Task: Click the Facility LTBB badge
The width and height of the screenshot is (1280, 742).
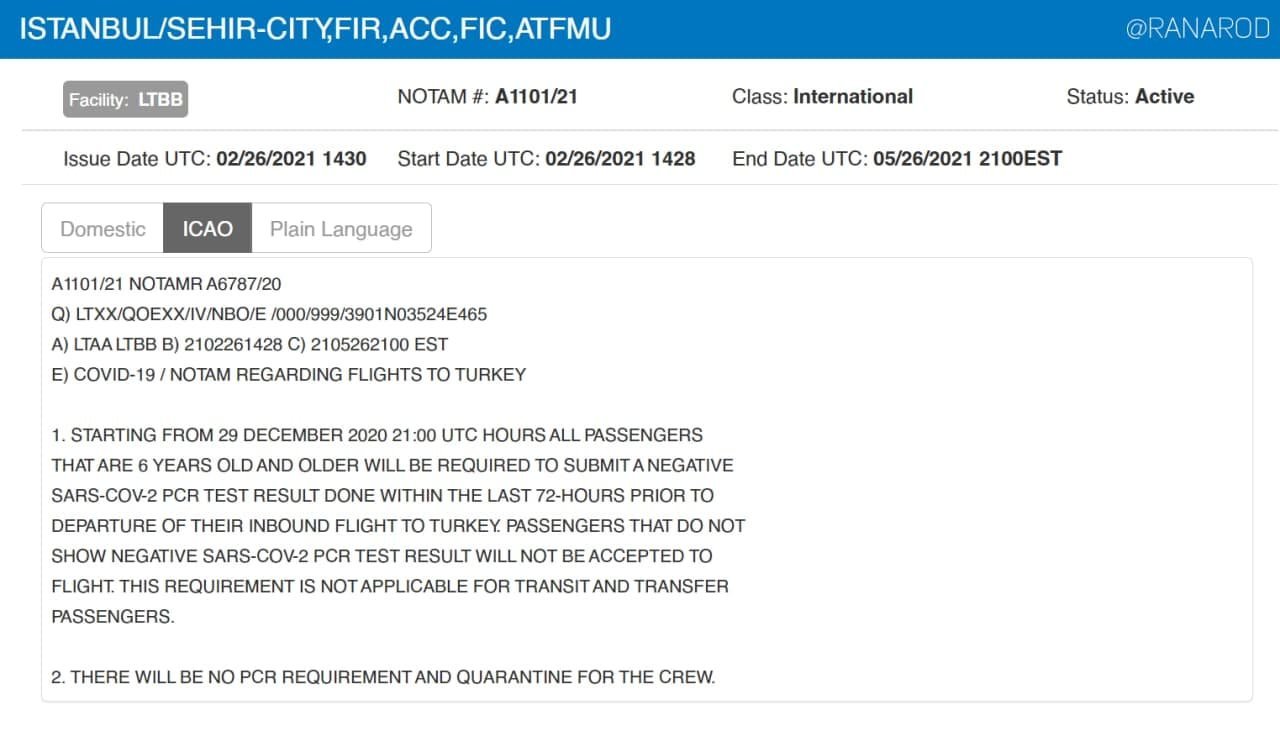Action: tap(125, 99)
